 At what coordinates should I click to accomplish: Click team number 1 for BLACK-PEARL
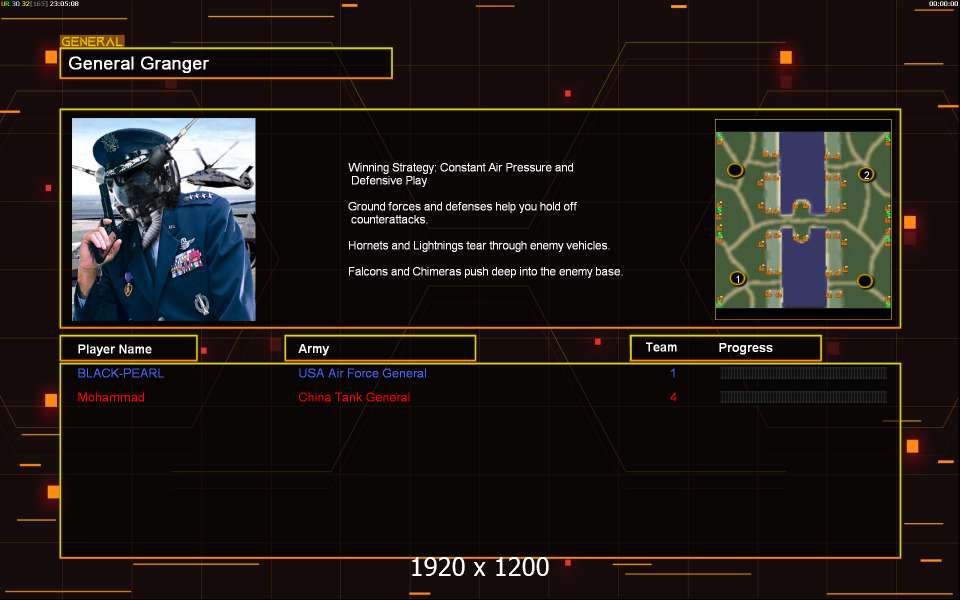coord(673,373)
